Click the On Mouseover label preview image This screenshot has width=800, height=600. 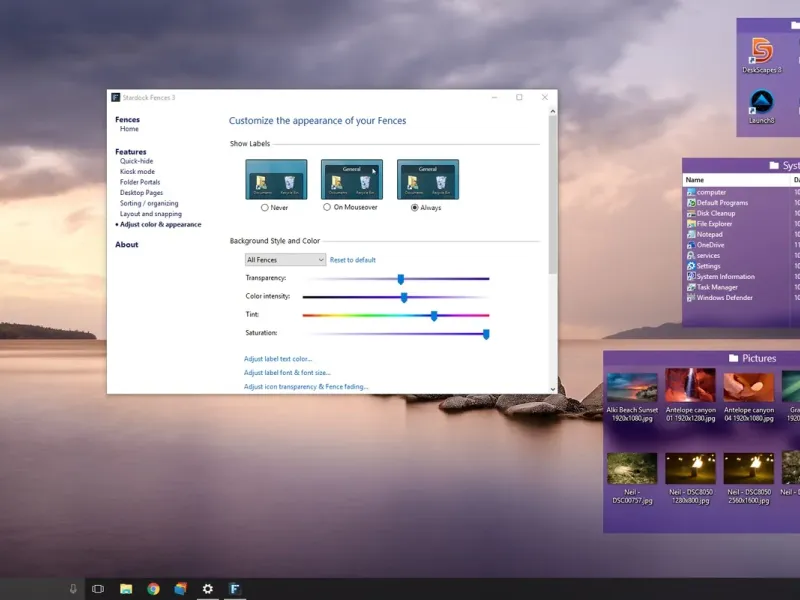pyautogui.click(x=352, y=179)
